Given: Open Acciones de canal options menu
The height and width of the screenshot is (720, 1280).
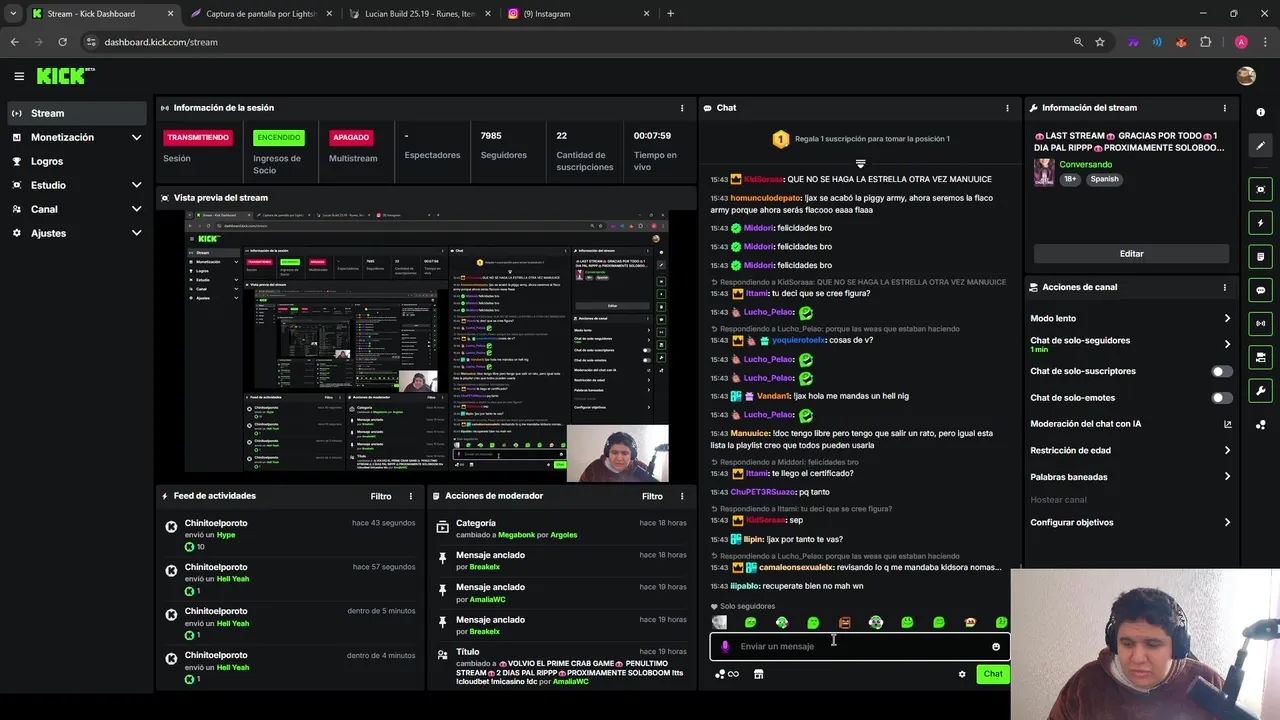Looking at the screenshot, I should pyautogui.click(x=1225, y=287).
